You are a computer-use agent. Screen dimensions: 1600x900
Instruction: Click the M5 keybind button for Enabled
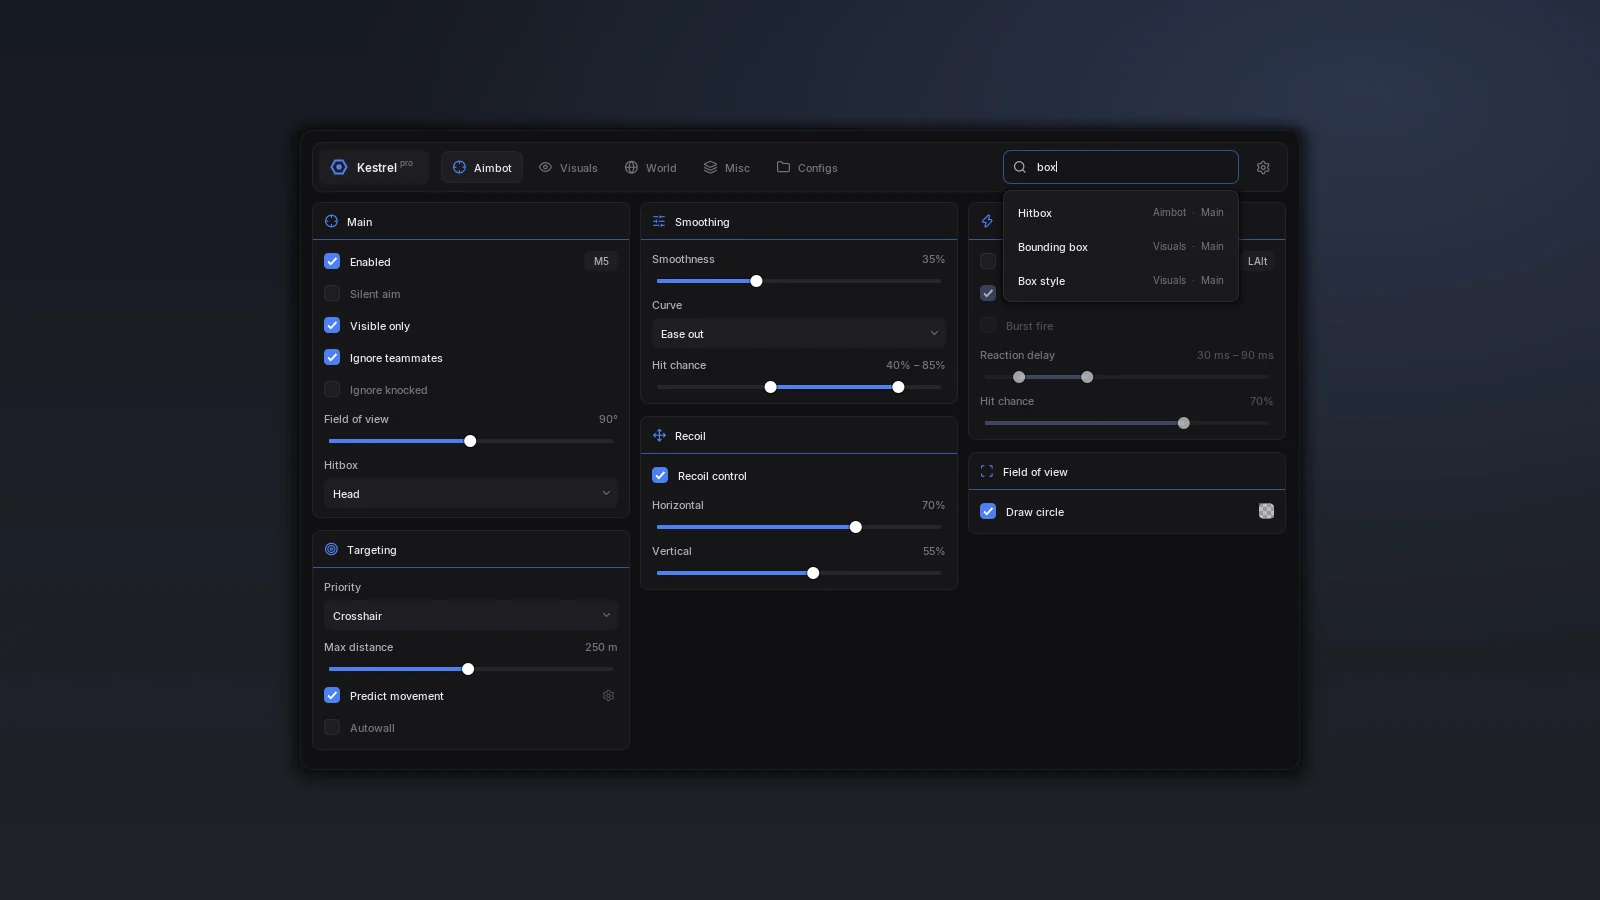pos(601,262)
